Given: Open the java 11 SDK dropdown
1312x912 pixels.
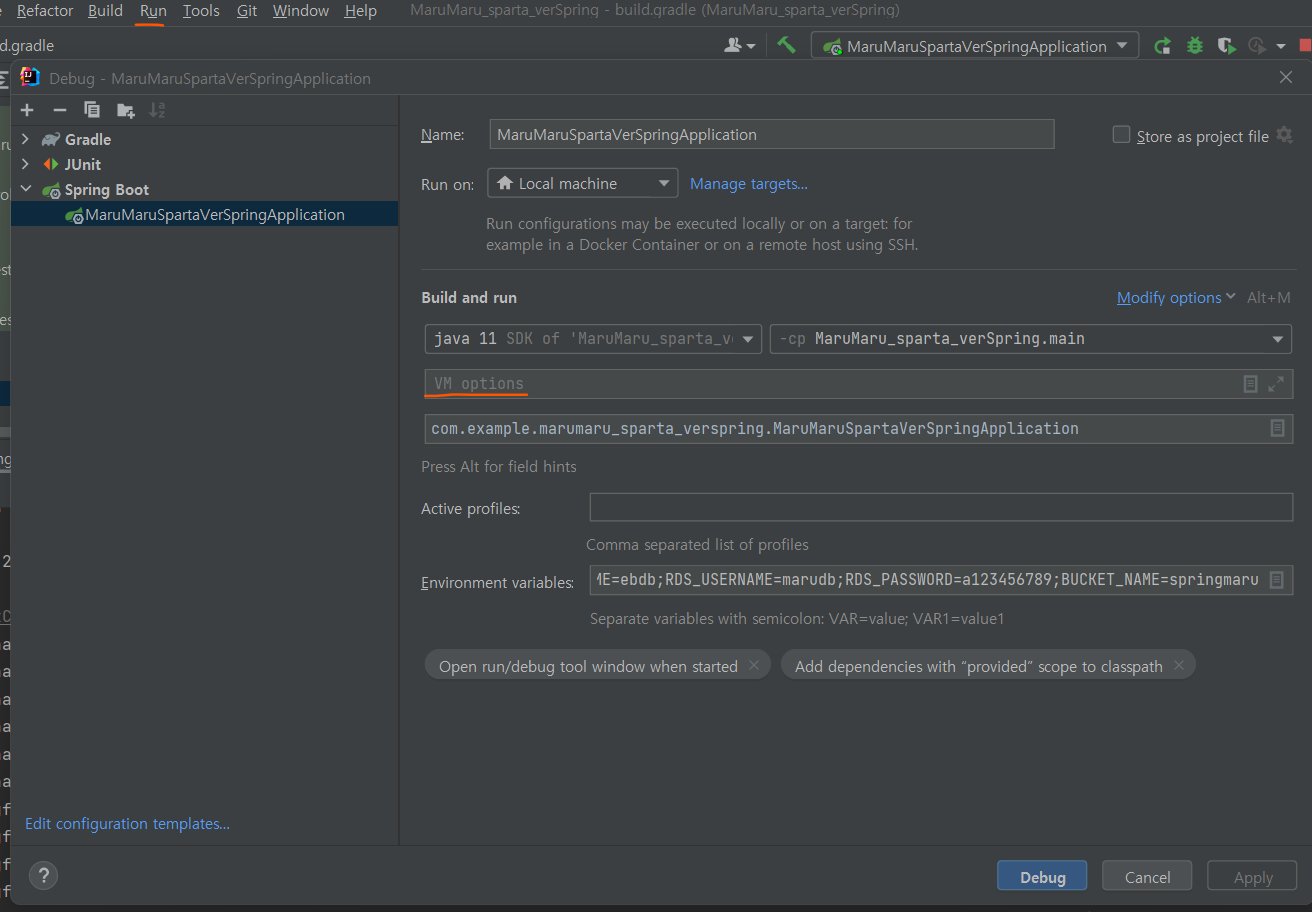Looking at the screenshot, I should click(x=593, y=339).
